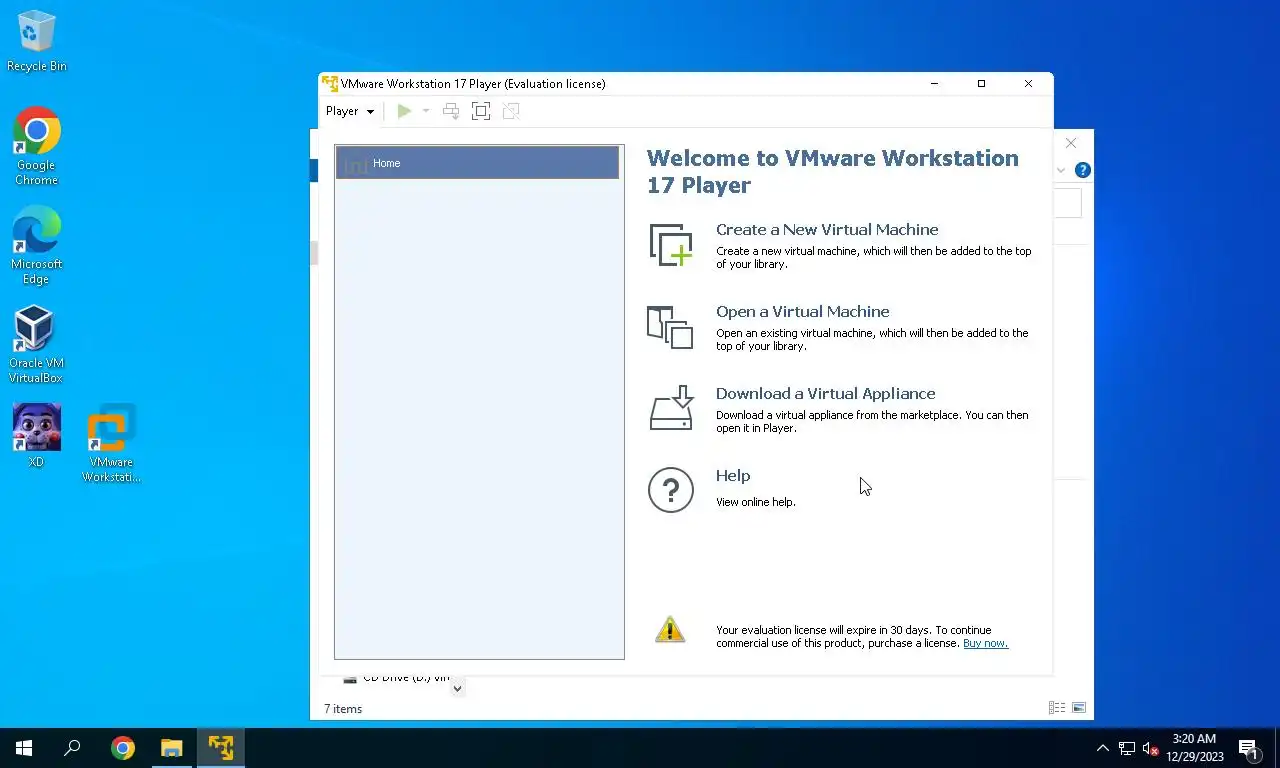The height and width of the screenshot is (768, 1280).
Task: Choose Open a Virtual Machine heading
Action: tap(802, 311)
